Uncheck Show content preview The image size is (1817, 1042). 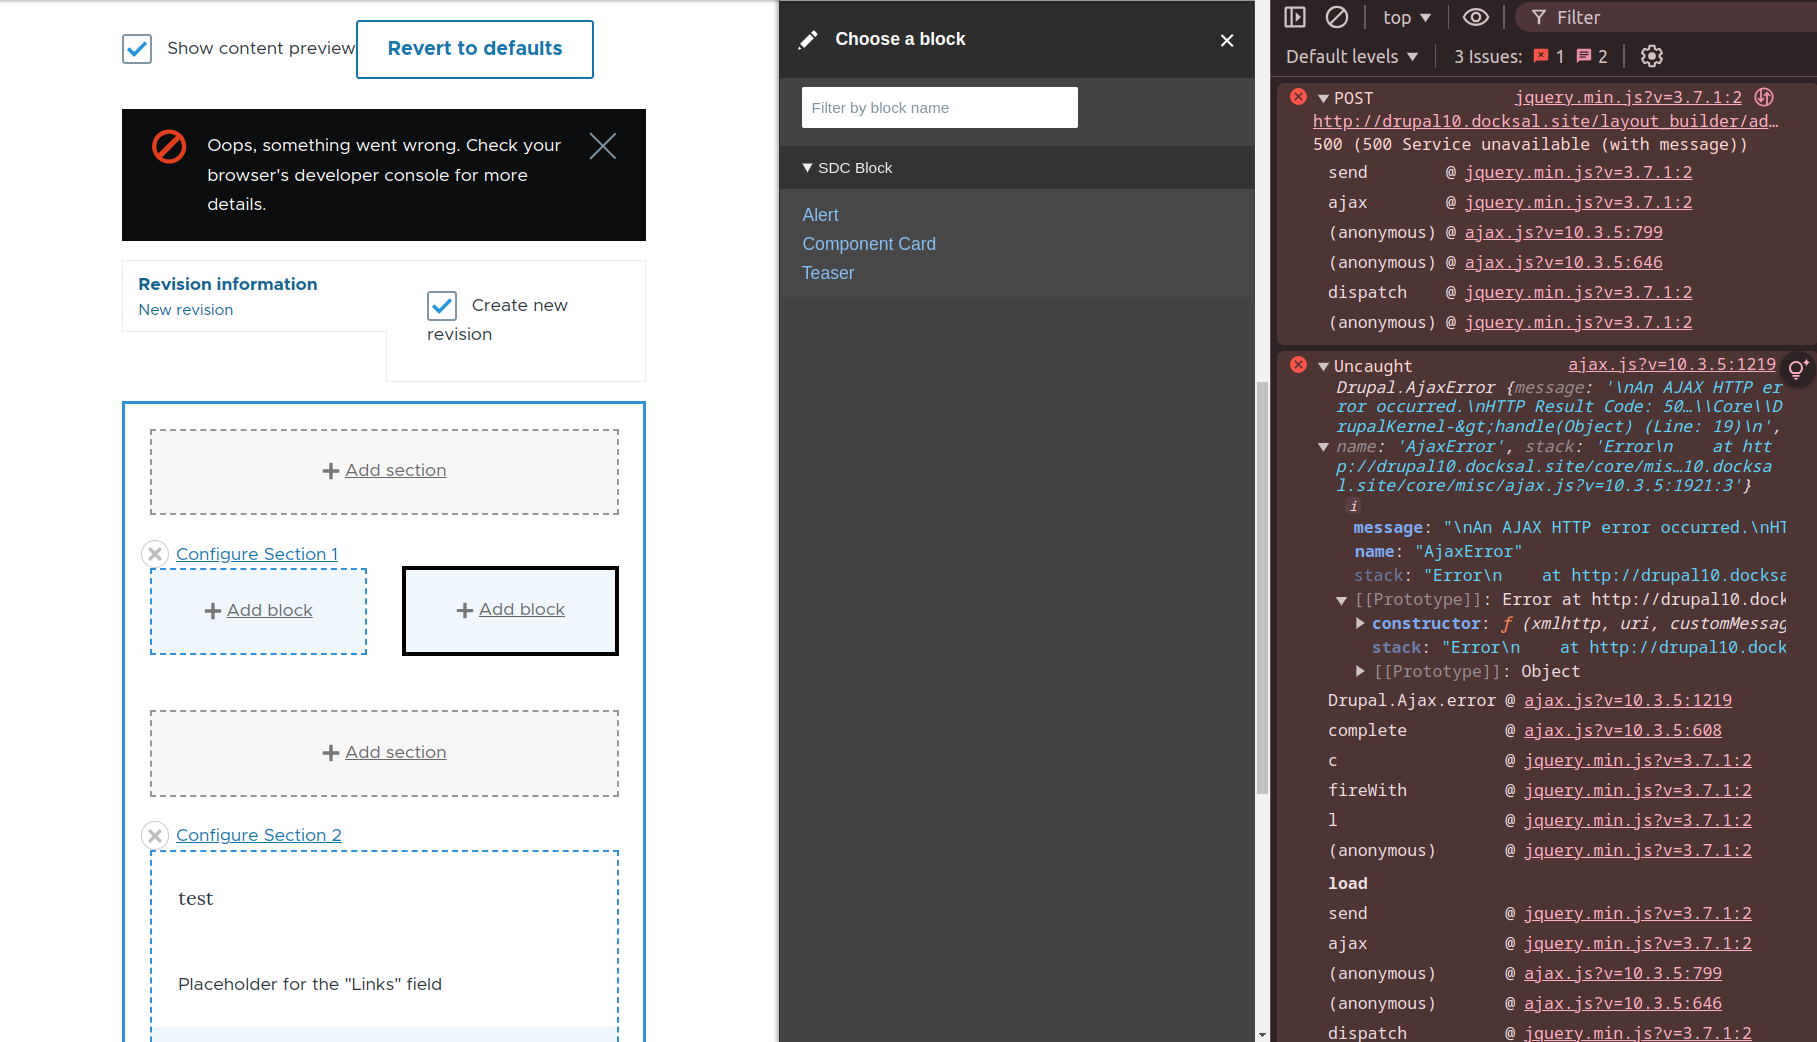click(x=136, y=48)
